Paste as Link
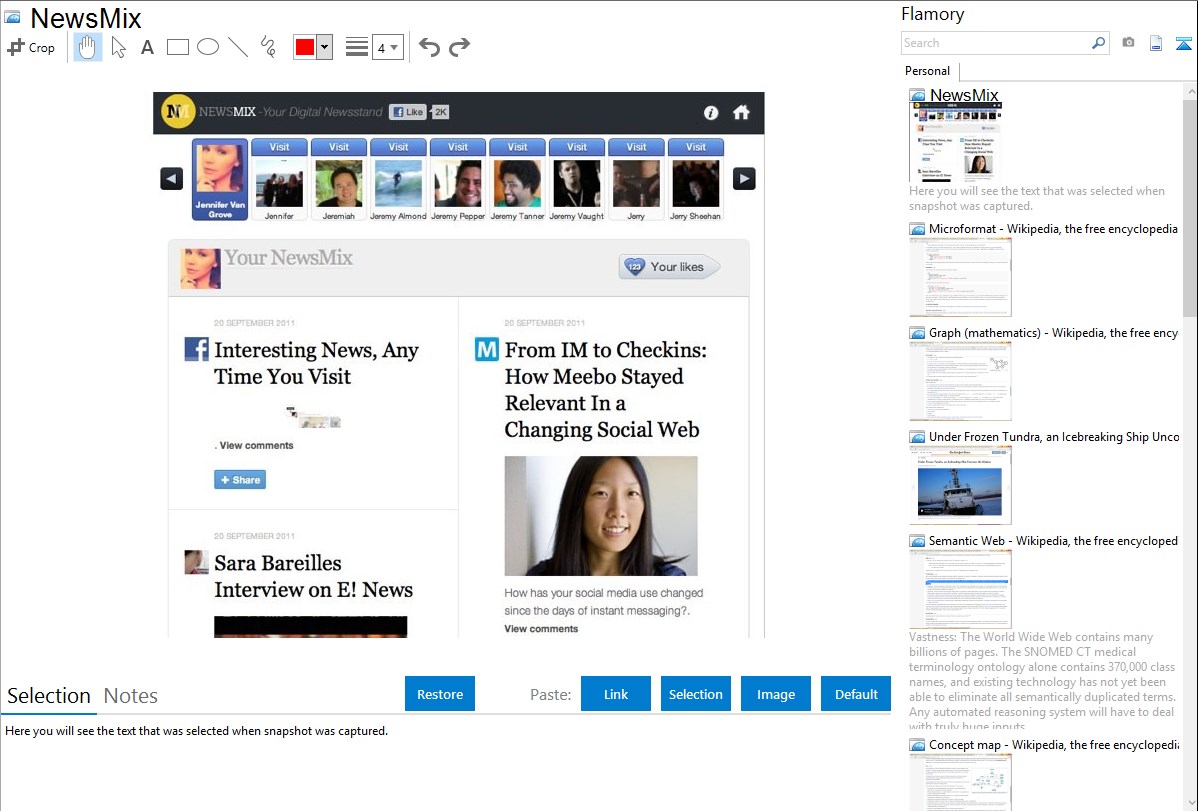This screenshot has width=1198, height=811. pos(616,694)
